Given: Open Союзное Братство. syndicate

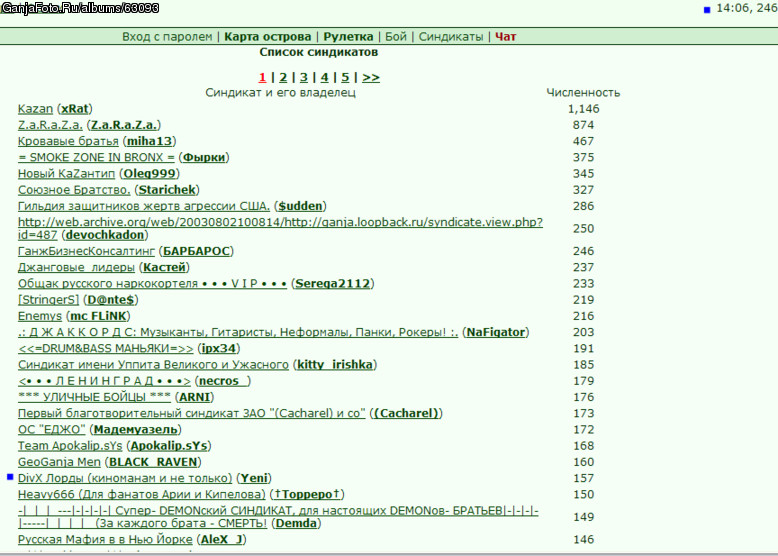Looking at the screenshot, I should tap(74, 190).
